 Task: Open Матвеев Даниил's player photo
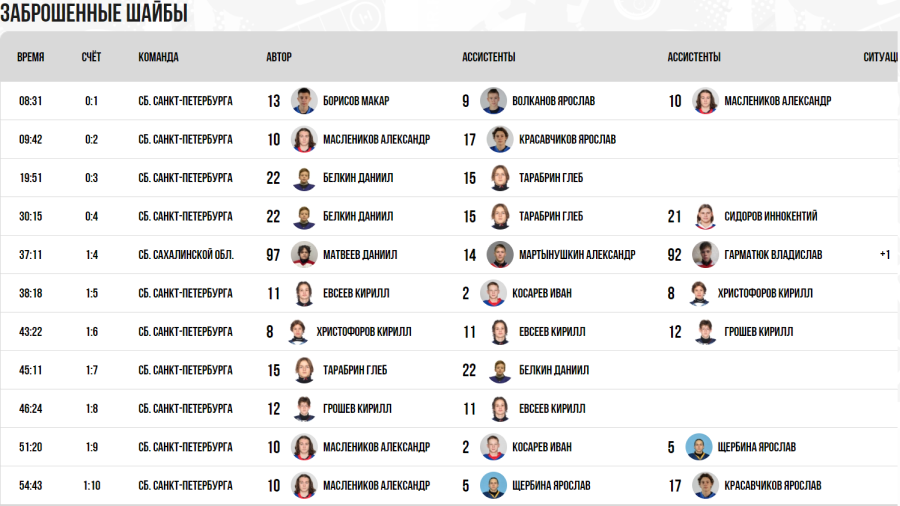click(304, 255)
